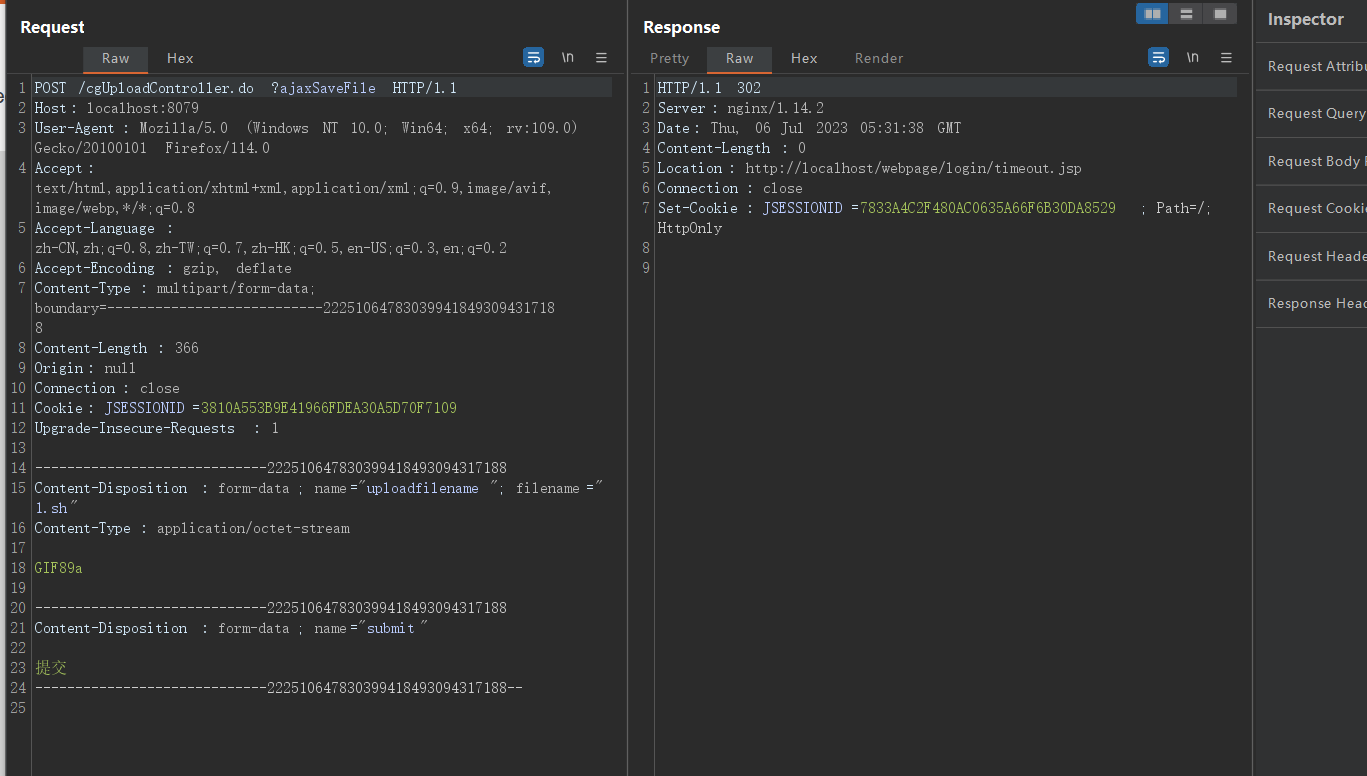
Task: Switch to Request Raw tab
Action: (115, 59)
